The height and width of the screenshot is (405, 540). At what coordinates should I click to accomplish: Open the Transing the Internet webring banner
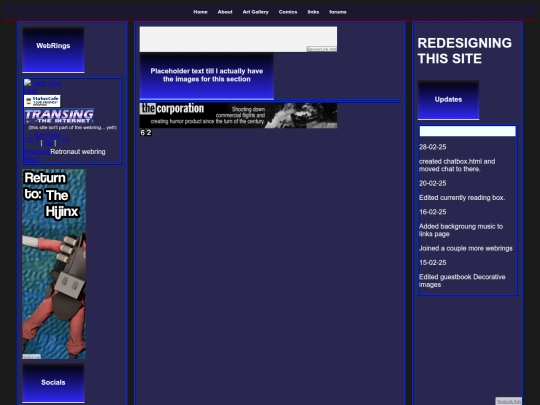click(x=59, y=116)
